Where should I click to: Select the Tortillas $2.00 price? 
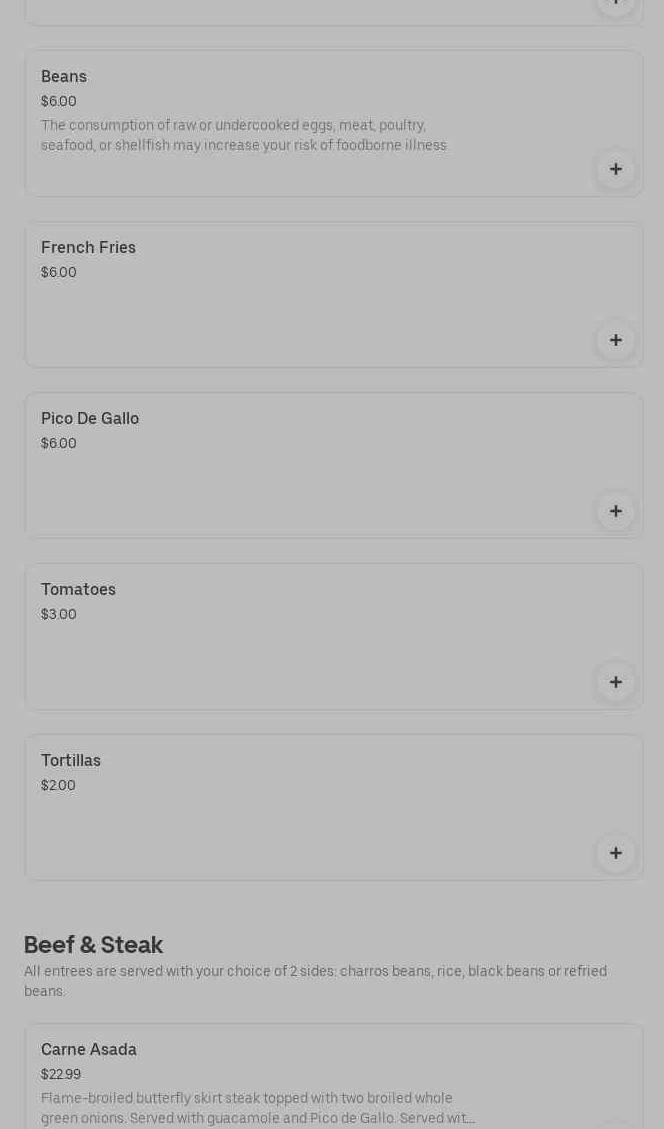pyautogui.click(x=58, y=785)
